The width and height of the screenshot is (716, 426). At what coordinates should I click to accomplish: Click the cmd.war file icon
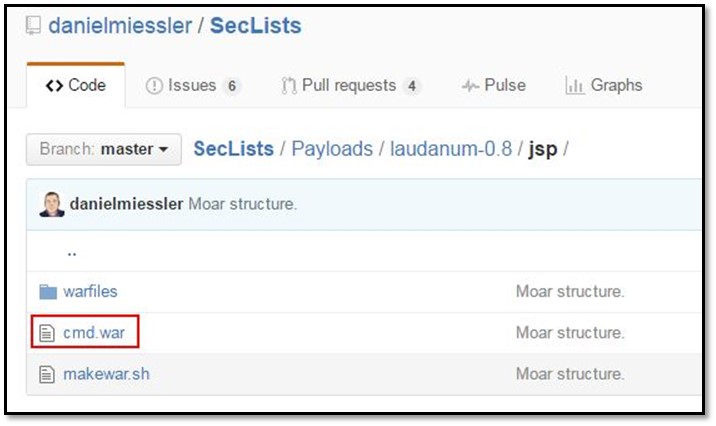pos(45,333)
